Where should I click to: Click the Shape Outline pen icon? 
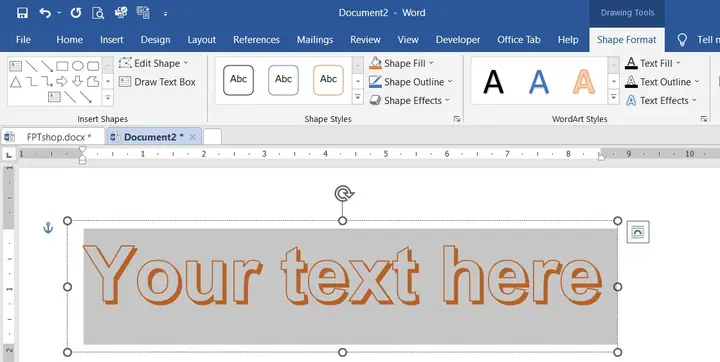375,82
